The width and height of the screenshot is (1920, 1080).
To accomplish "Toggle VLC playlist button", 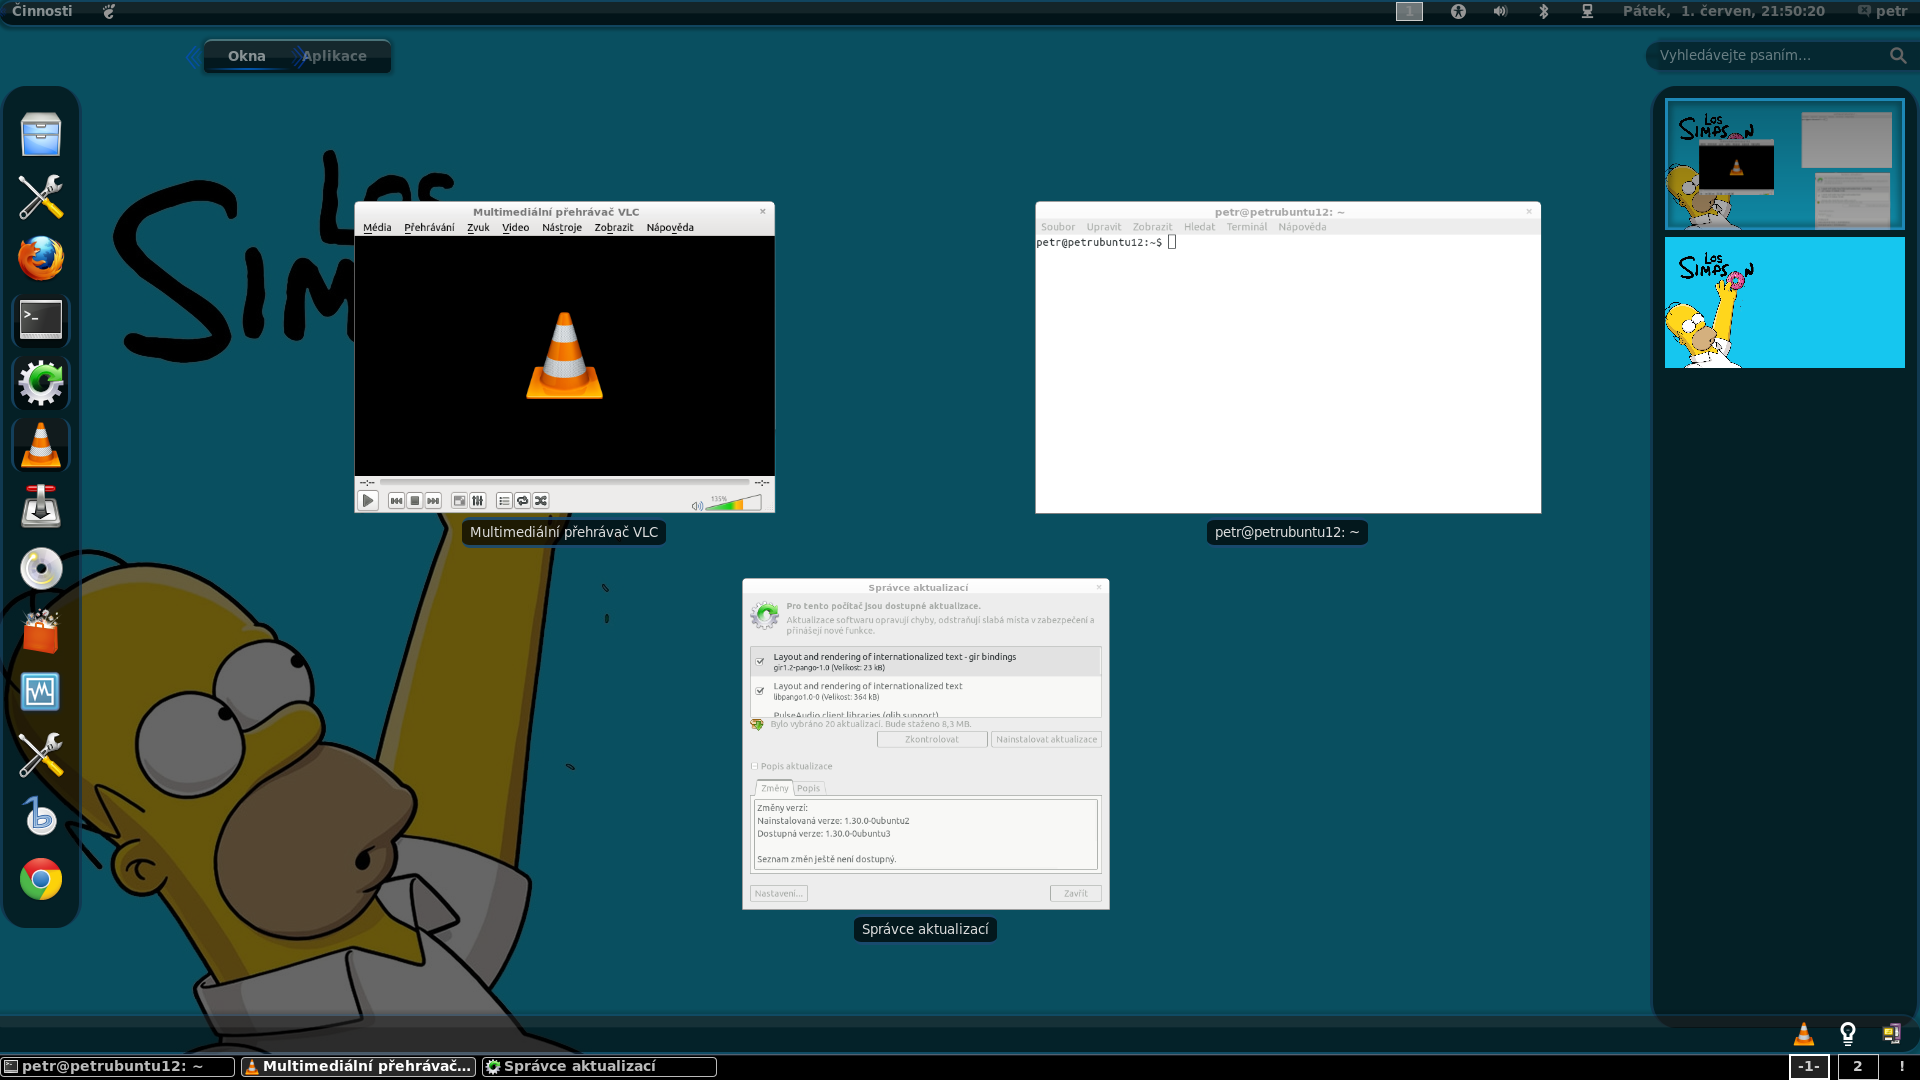I will (x=504, y=501).
